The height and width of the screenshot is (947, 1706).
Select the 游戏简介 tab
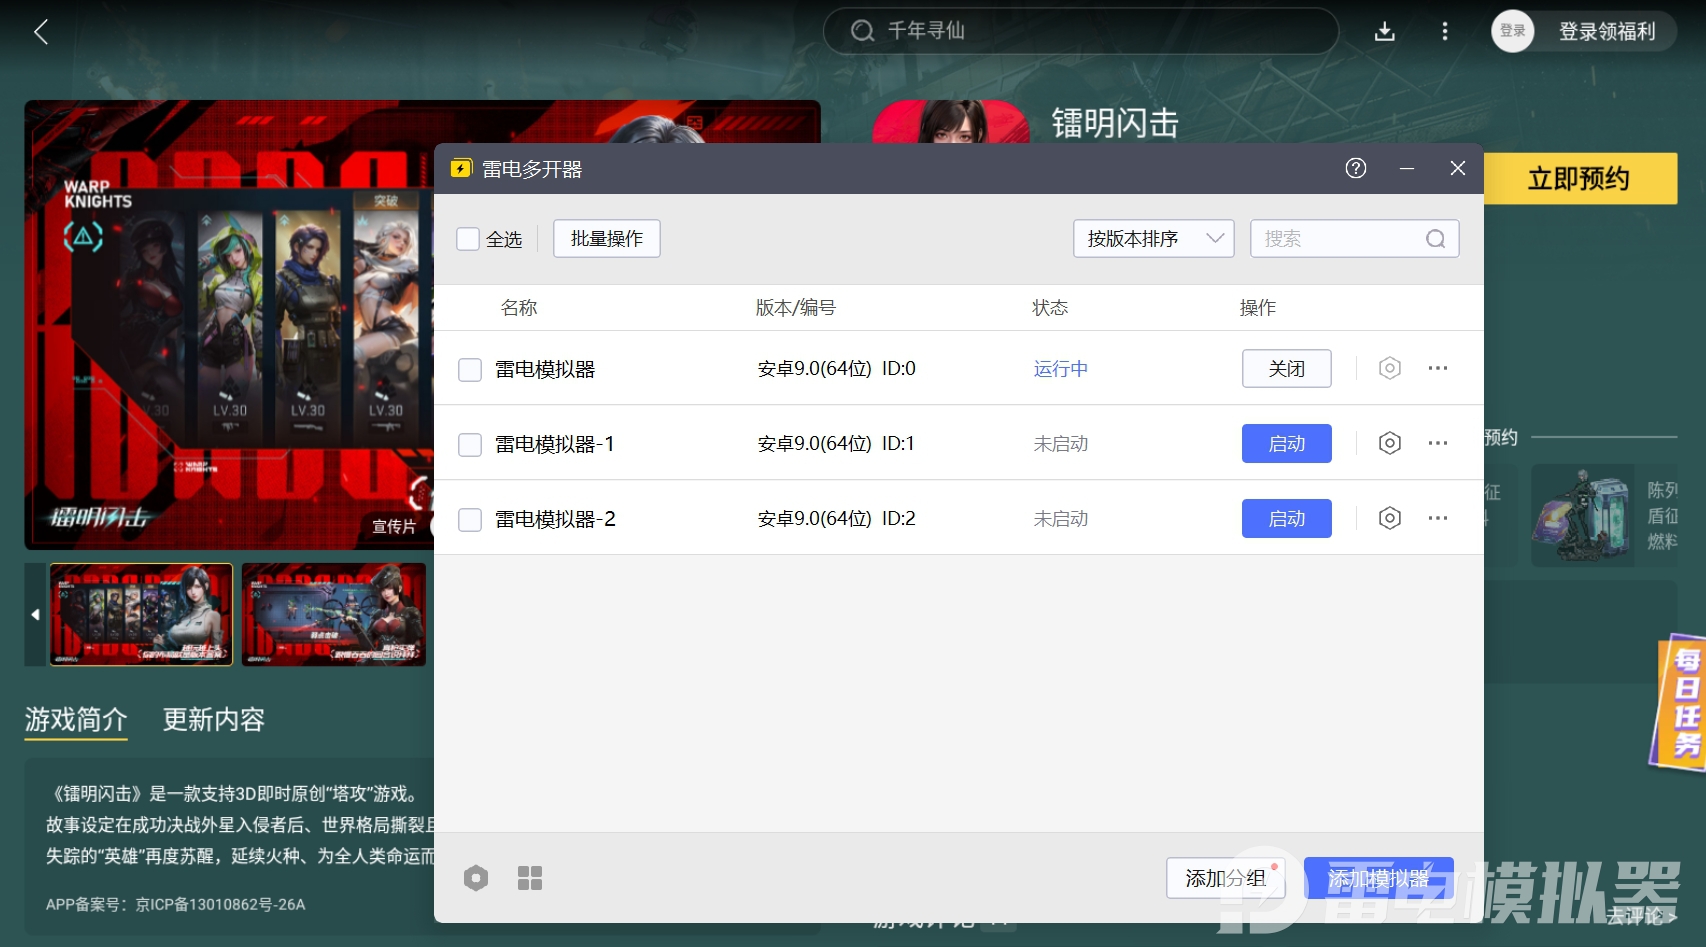(76, 720)
